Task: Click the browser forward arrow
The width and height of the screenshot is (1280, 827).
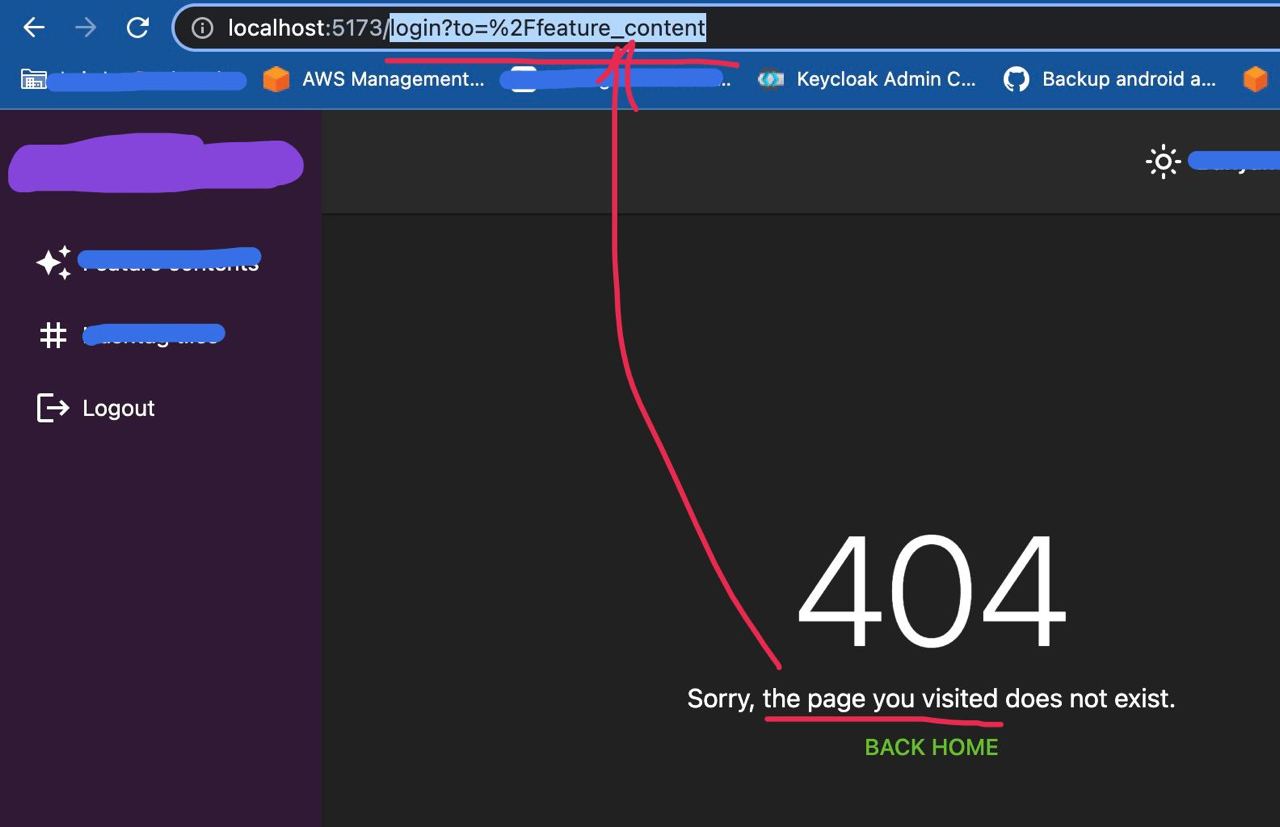Action: (86, 28)
